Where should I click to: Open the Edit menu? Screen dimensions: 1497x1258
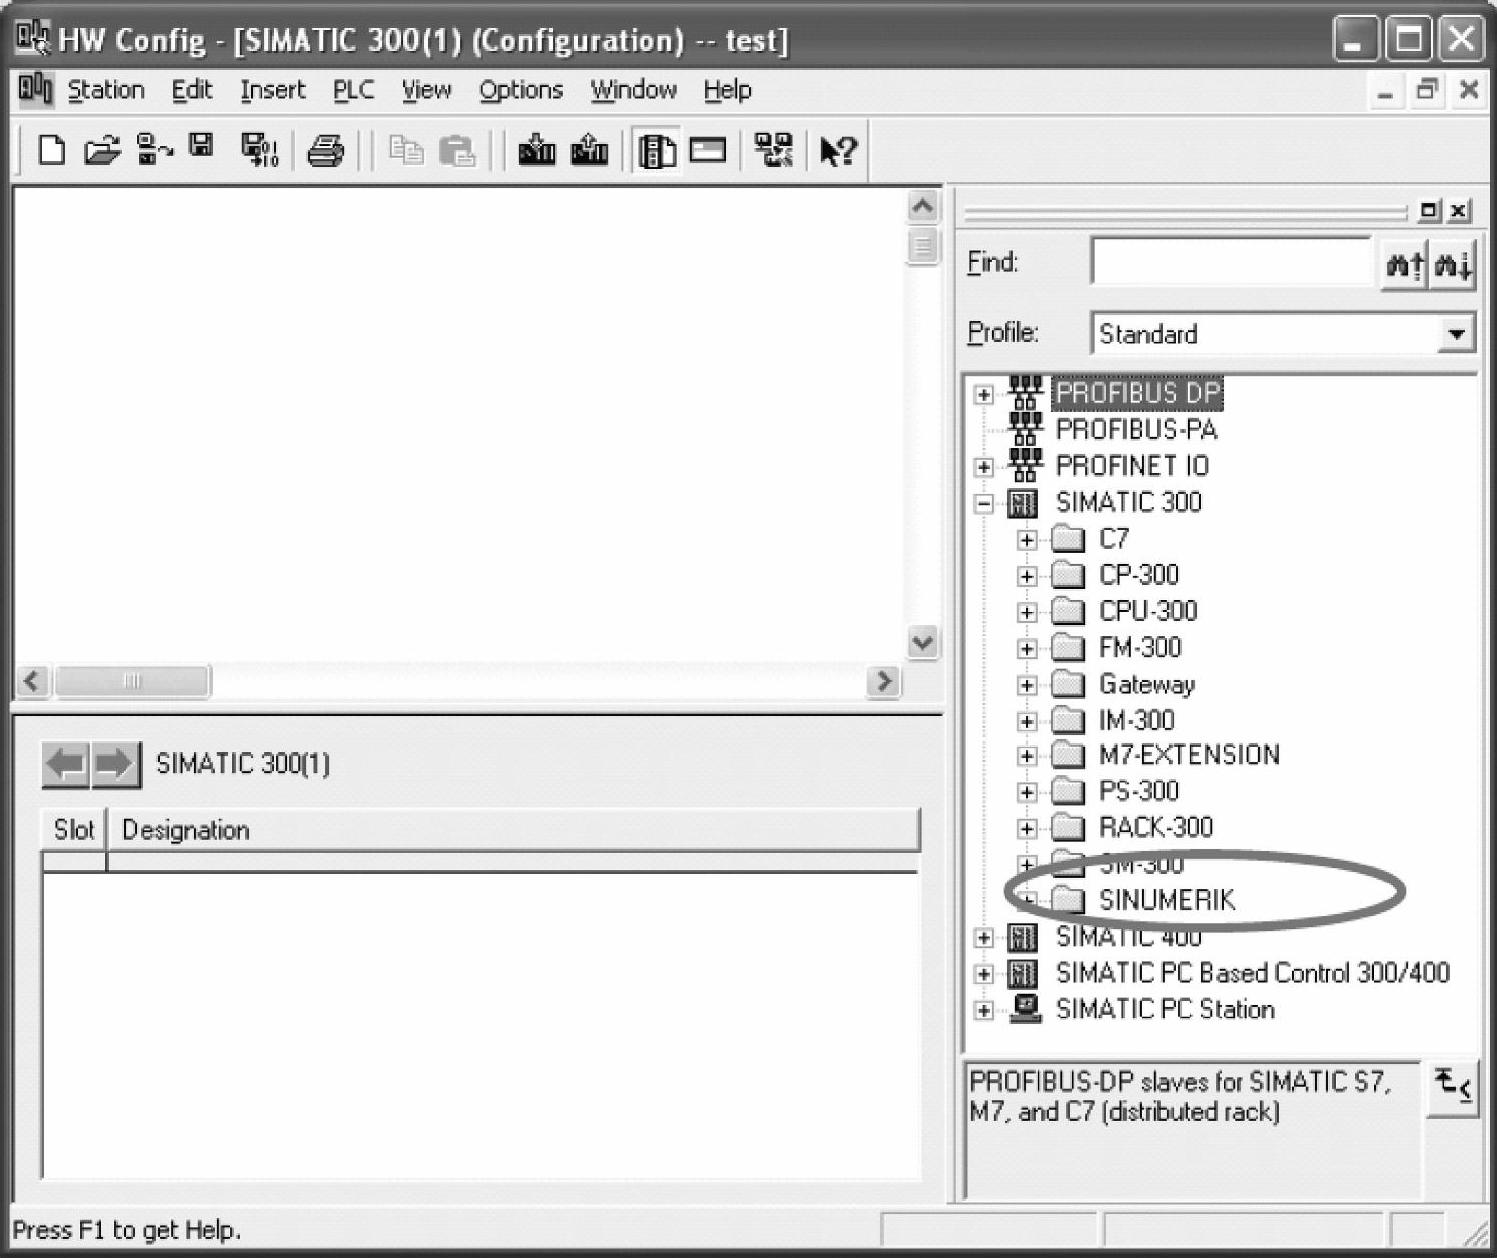[192, 90]
